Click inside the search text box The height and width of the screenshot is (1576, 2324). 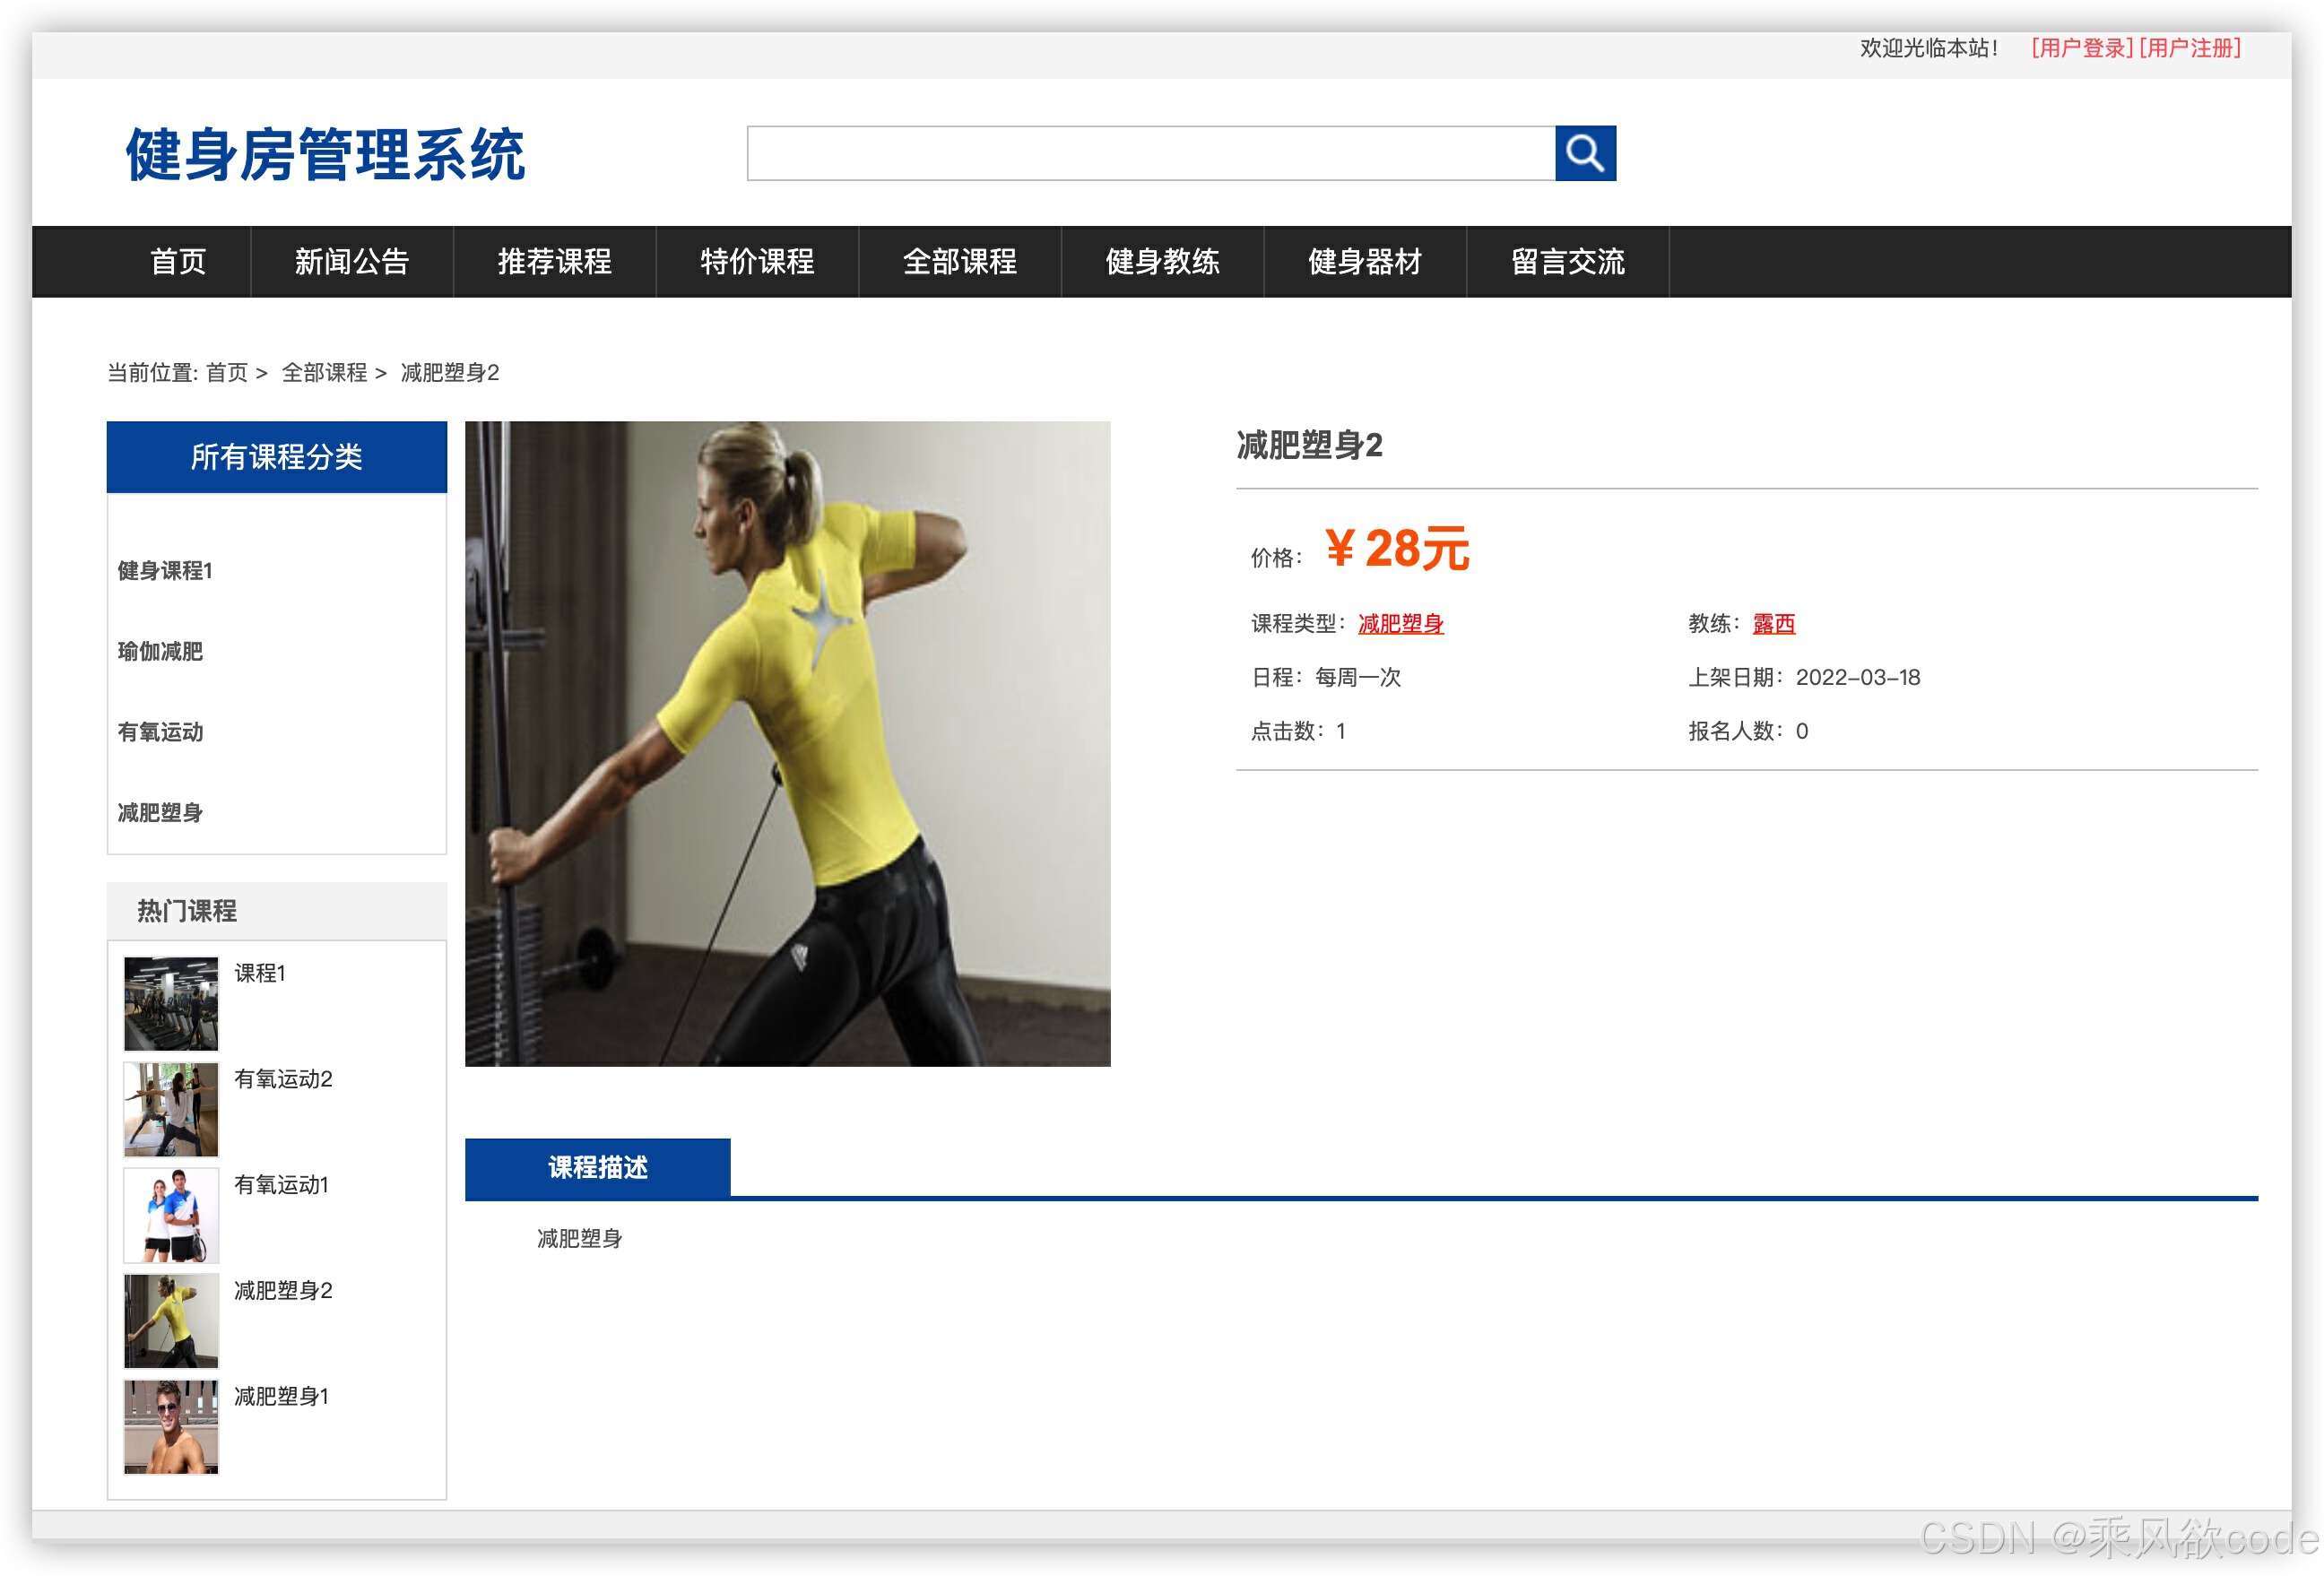(x=1150, y=153)
